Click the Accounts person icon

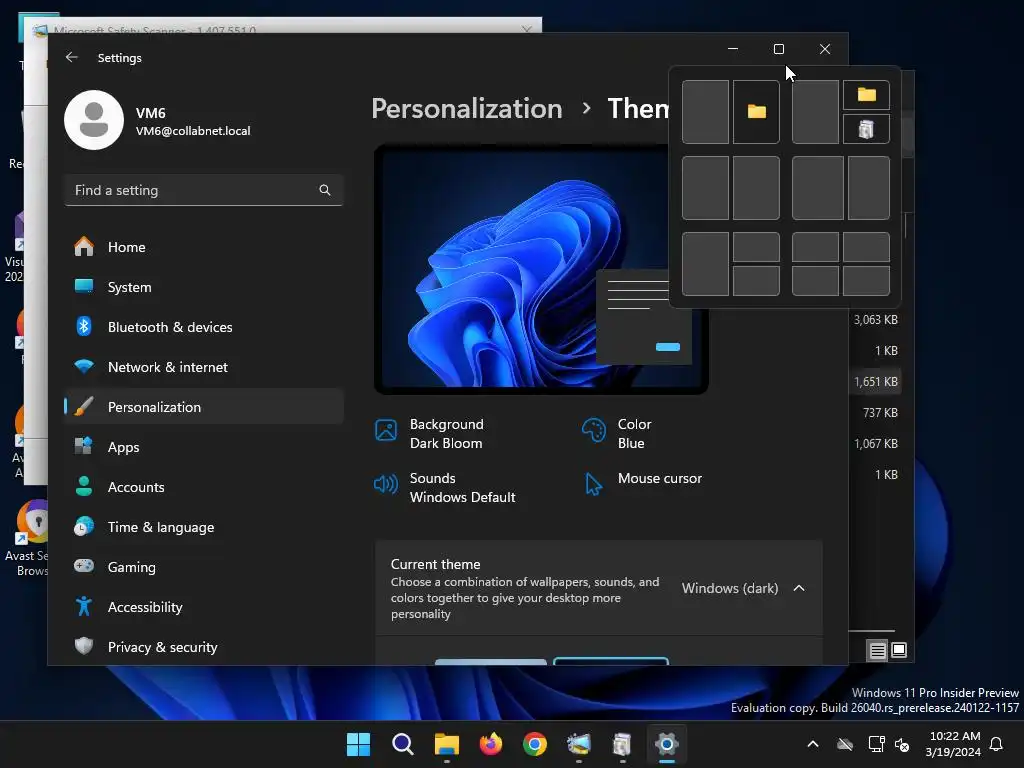tap(84, 487)
